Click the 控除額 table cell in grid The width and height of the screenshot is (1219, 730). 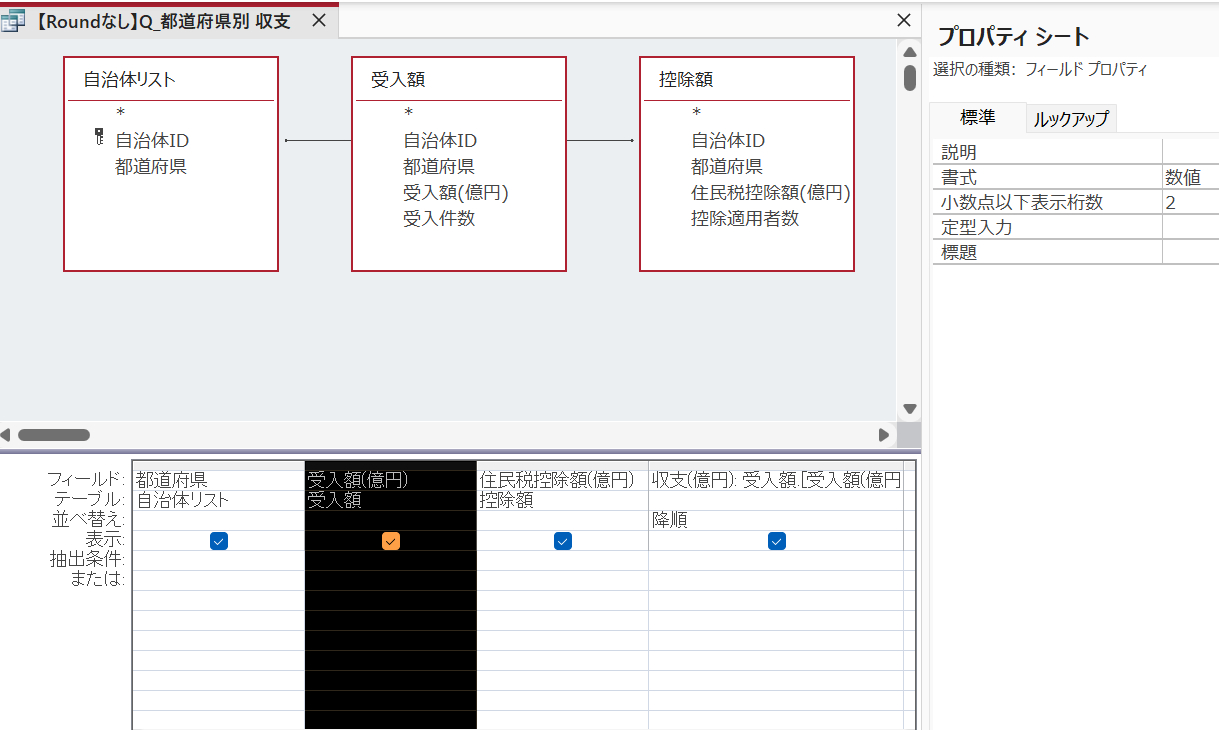coord(563,500)
